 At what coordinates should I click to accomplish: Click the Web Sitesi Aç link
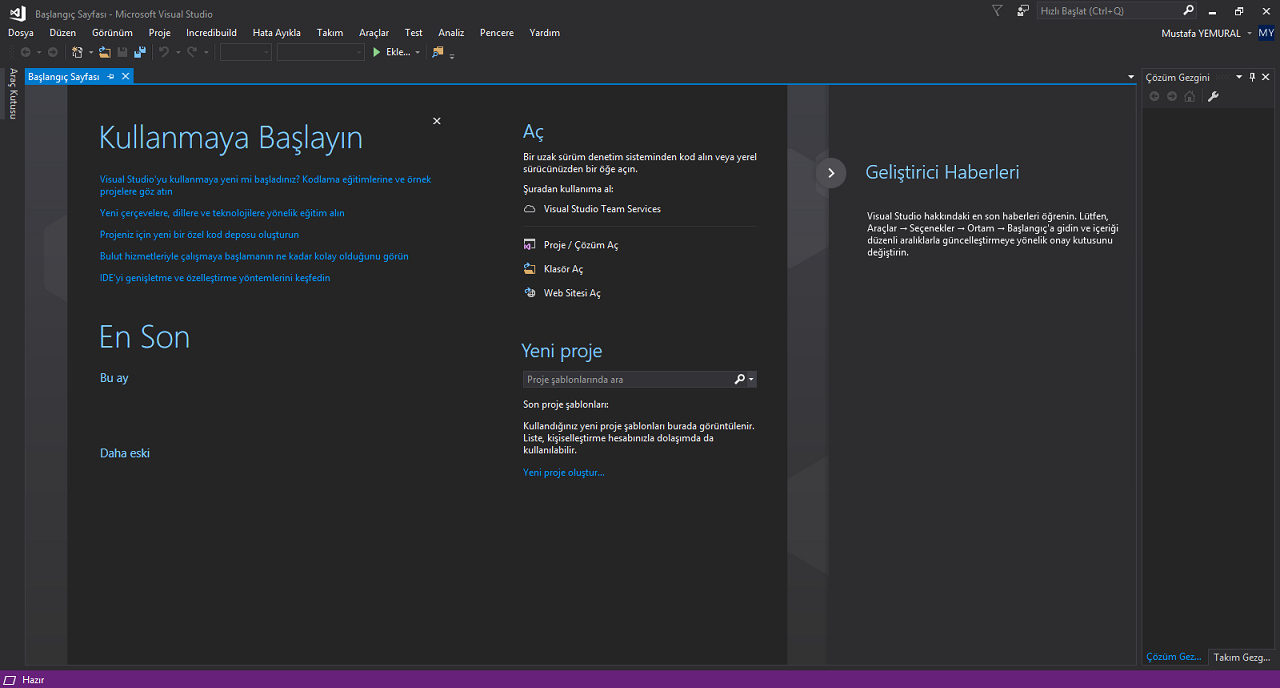pos(572,293)
